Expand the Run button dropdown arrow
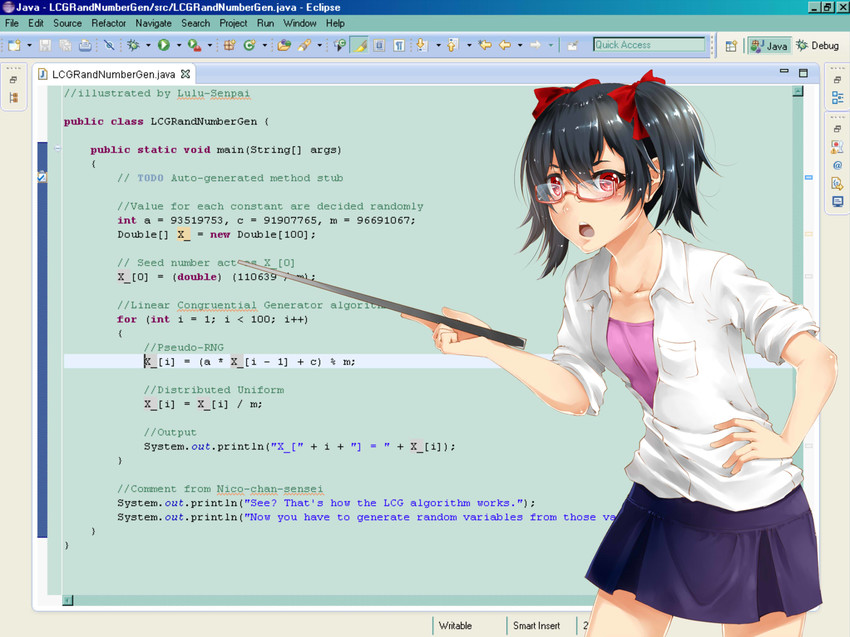Screen dimensions: 850x637 point(178,45)
